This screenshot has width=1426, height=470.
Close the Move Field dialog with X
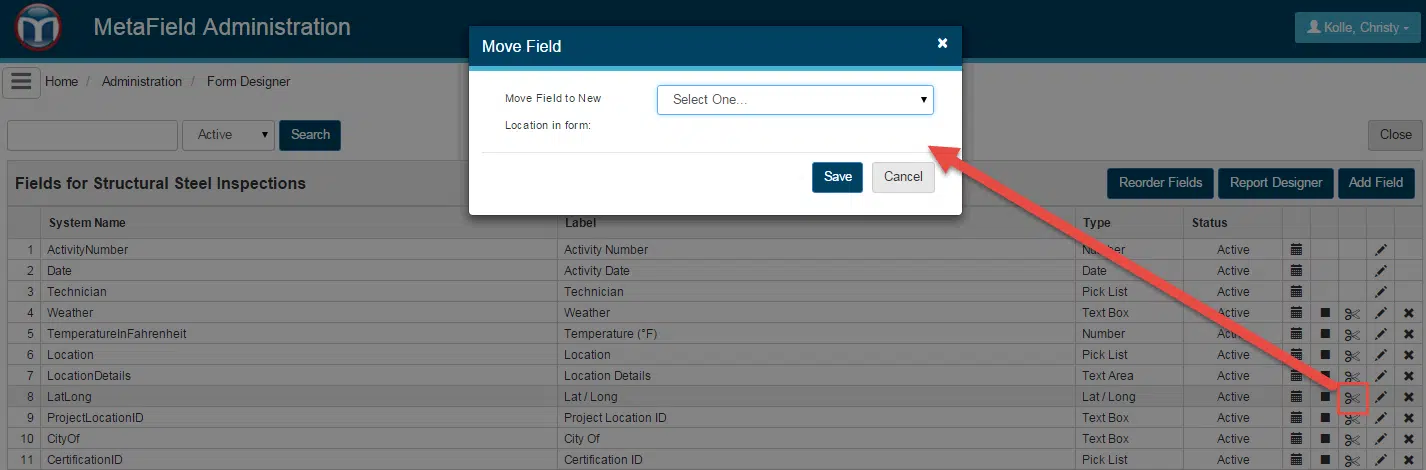942,44
